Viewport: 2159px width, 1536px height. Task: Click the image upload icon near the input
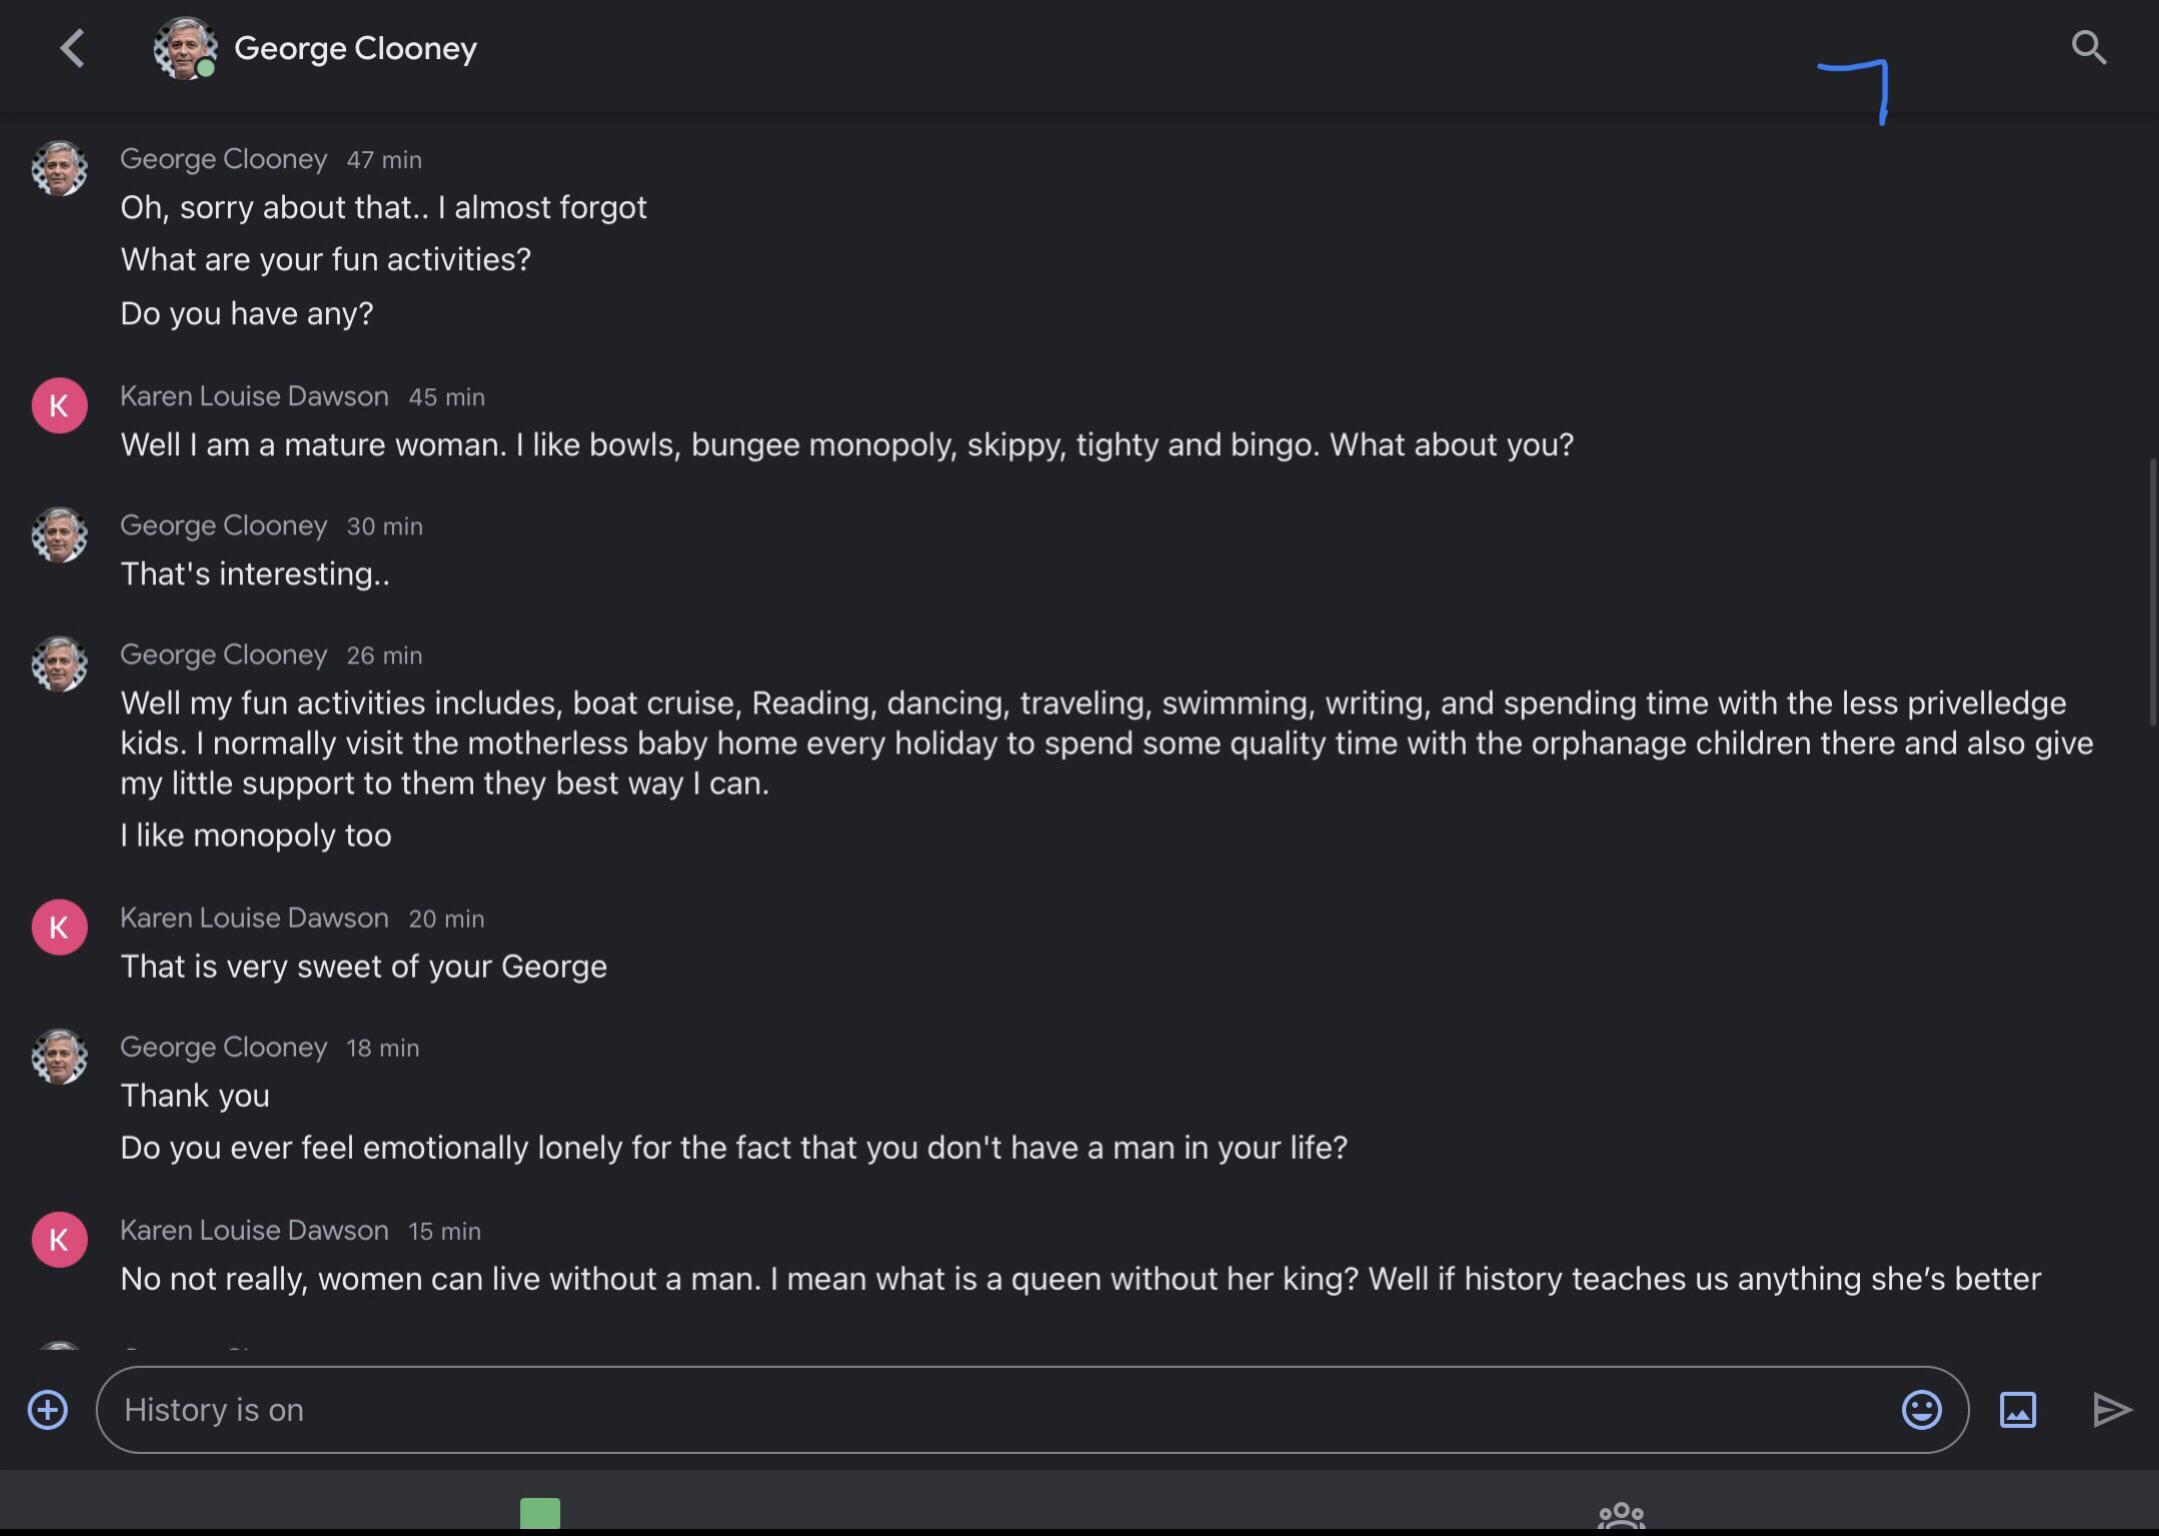pos(2017,1409)
